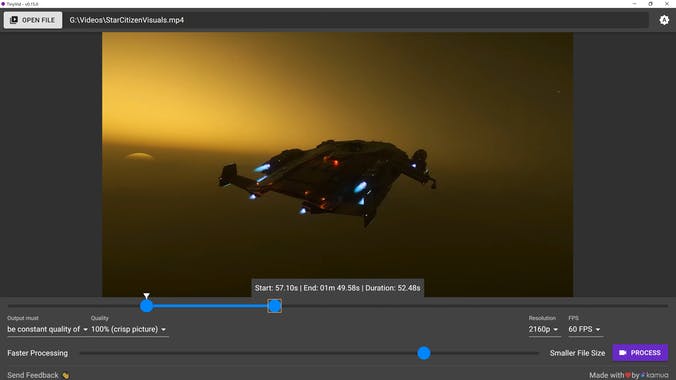
Task: Click the trim end square handle
Action: [275, 306]
